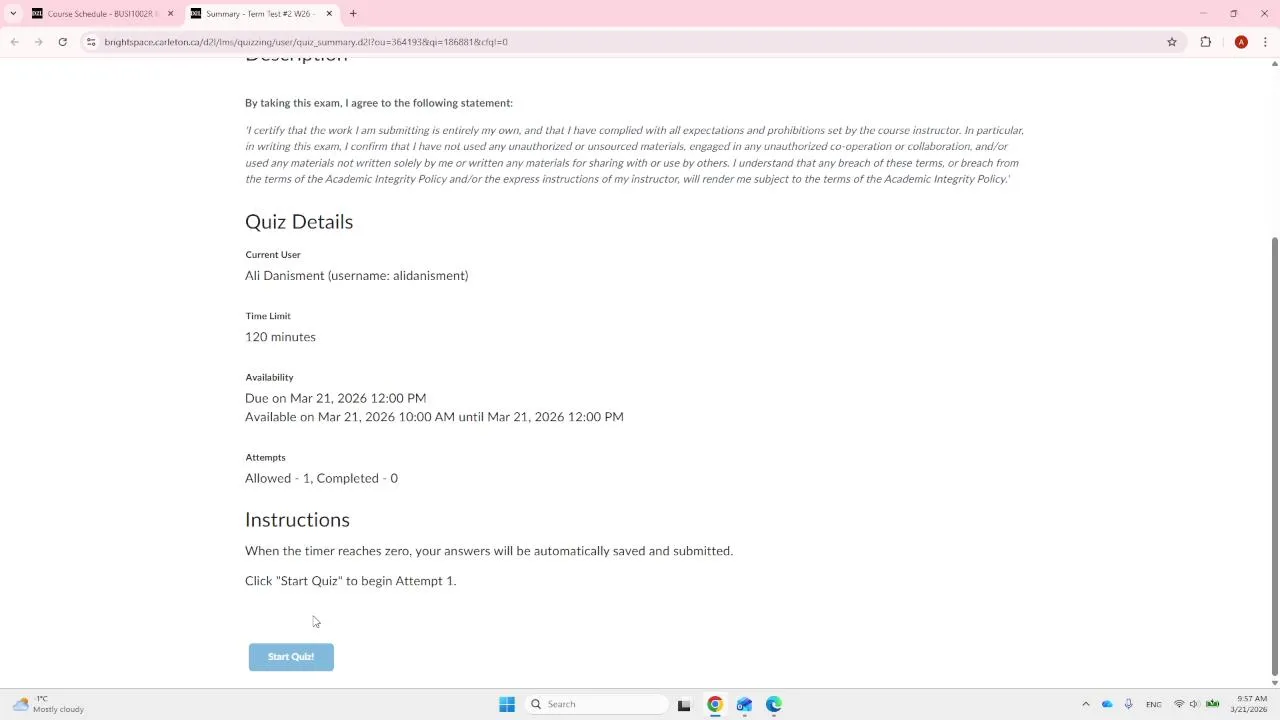Click the taskbar Search box
Image resolution: width=1280 pixels, height=720 pixels.
[x=596, y=704]
